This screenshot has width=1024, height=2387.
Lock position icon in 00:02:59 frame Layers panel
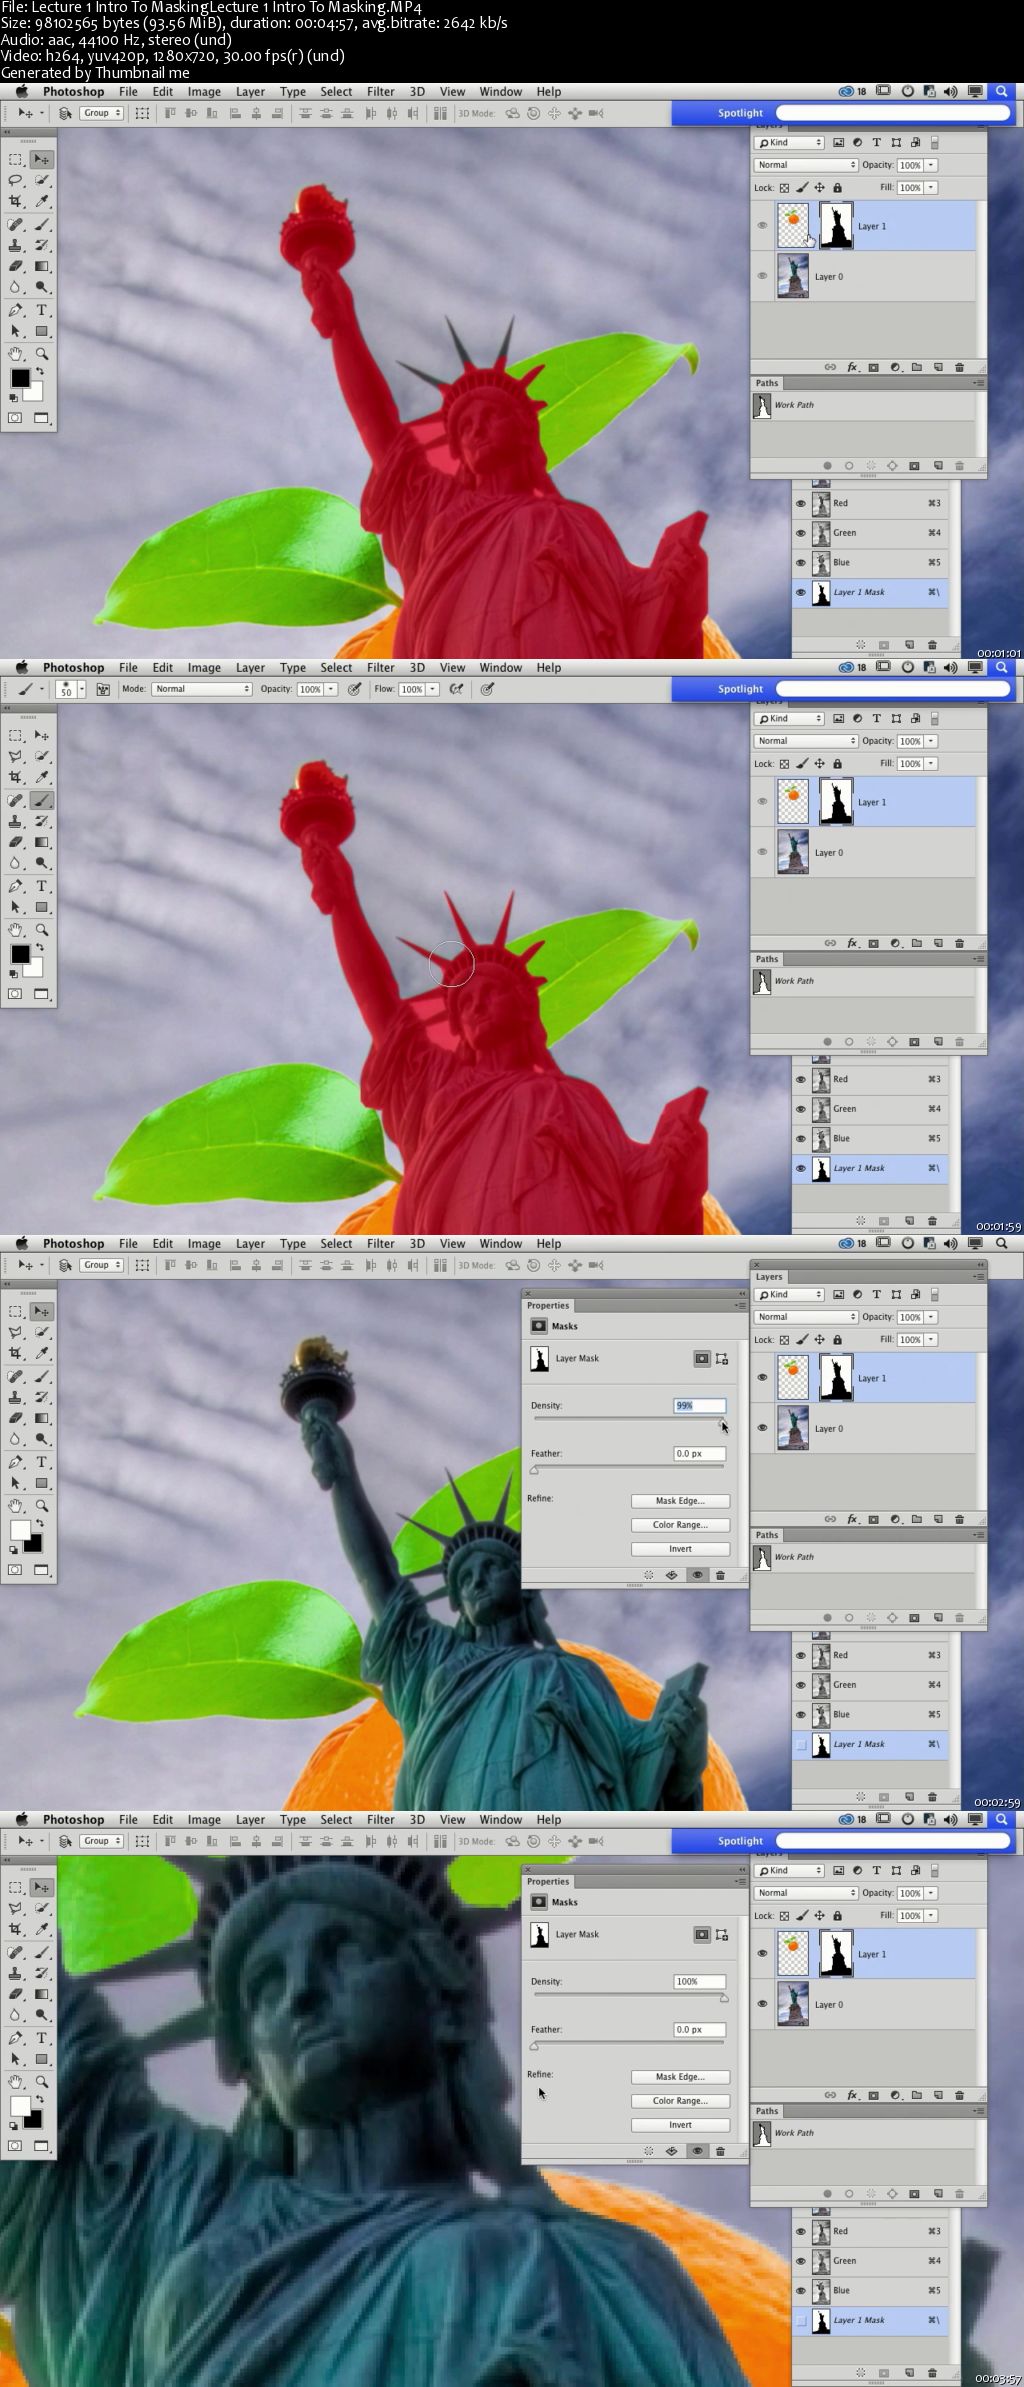[820, 1339]
